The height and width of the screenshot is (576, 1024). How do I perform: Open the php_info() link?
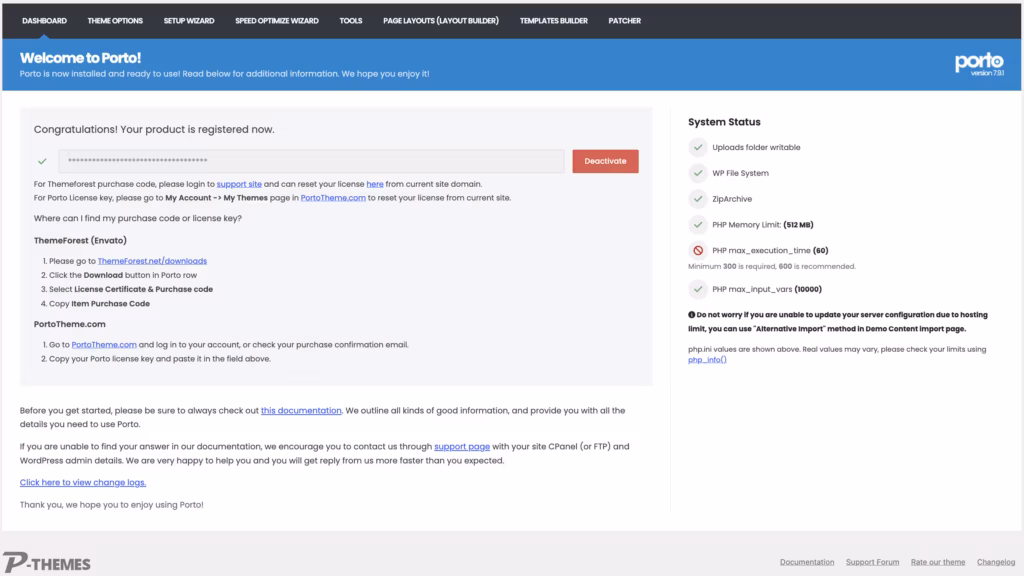tap(707, 360)
